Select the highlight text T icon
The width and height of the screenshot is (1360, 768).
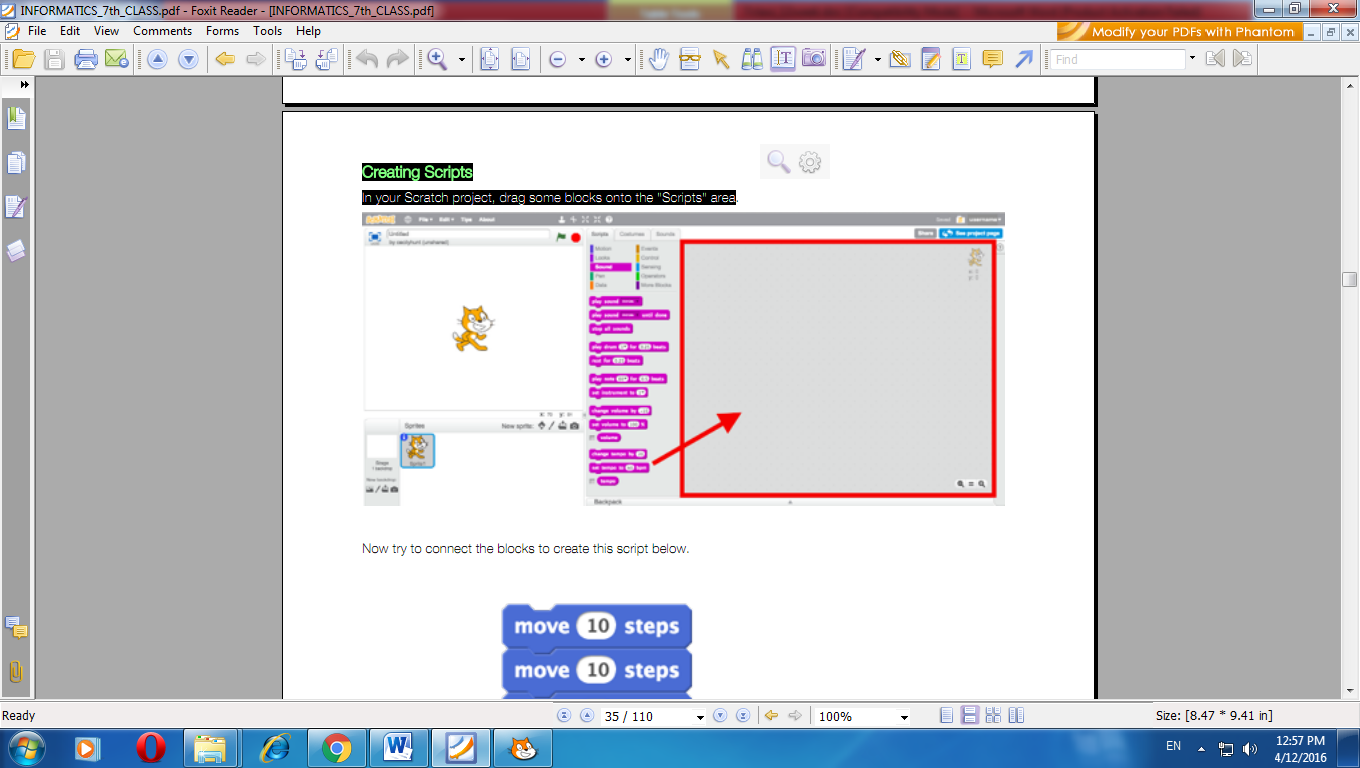tap(961, 59)
